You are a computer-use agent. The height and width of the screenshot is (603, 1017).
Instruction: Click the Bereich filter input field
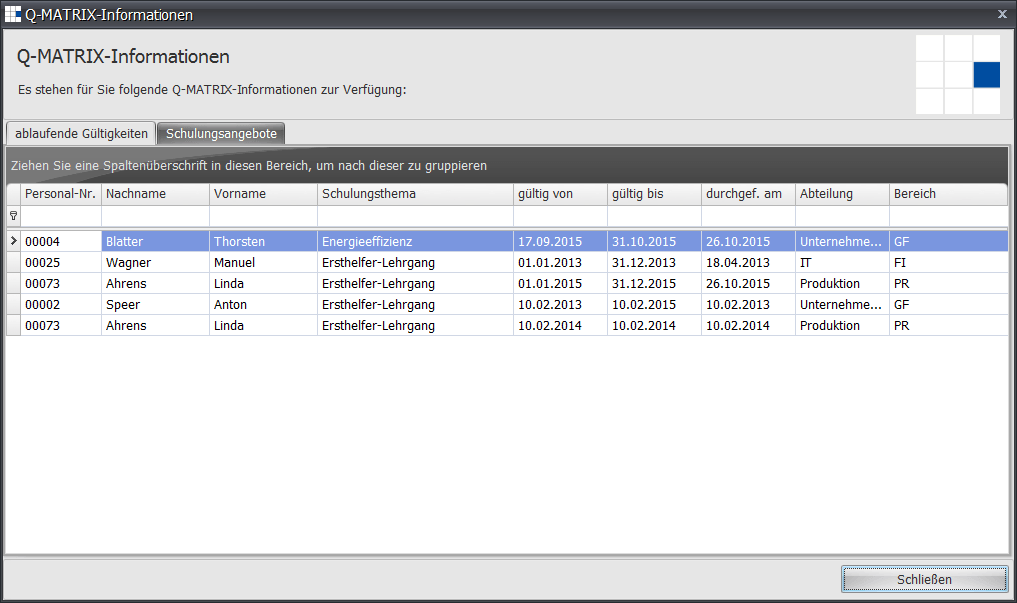(947, 216)
